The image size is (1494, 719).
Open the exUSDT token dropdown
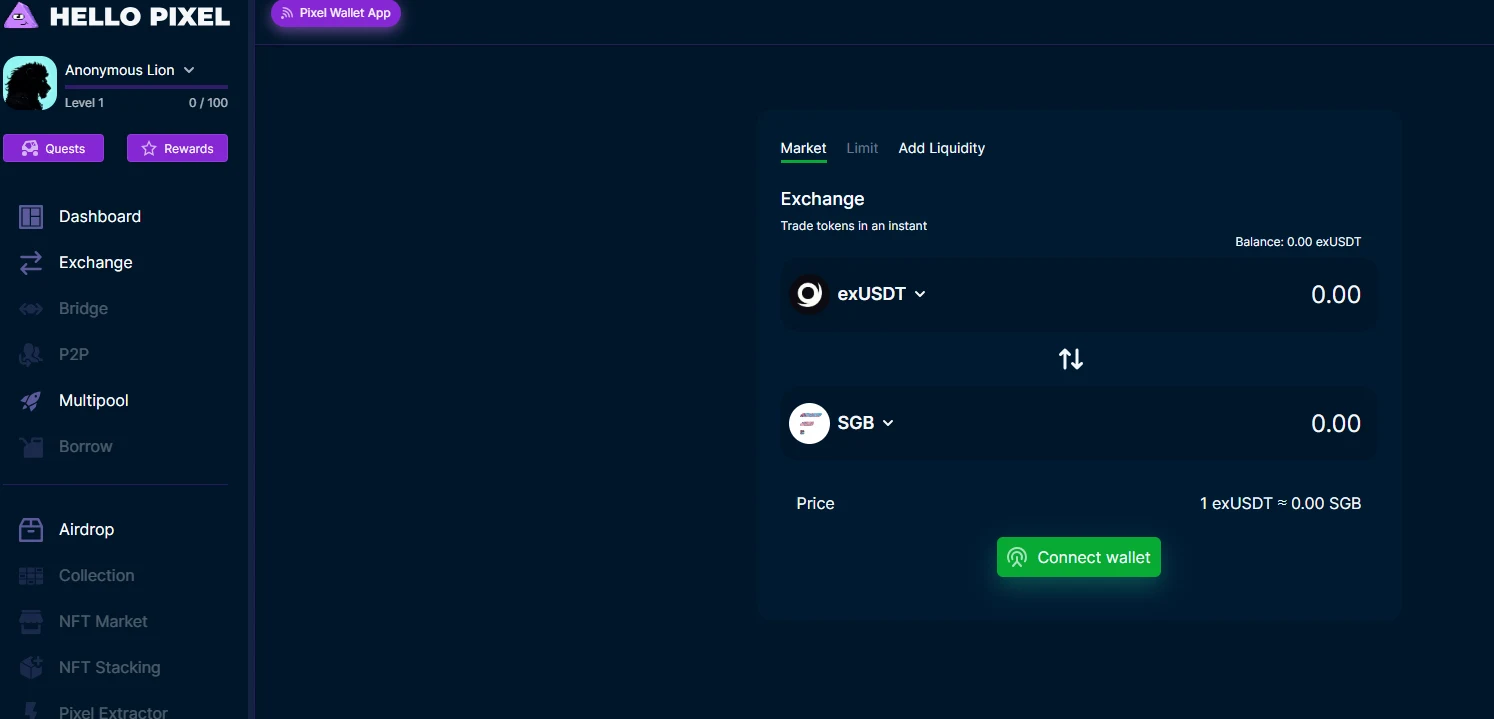tap(881, 294)
